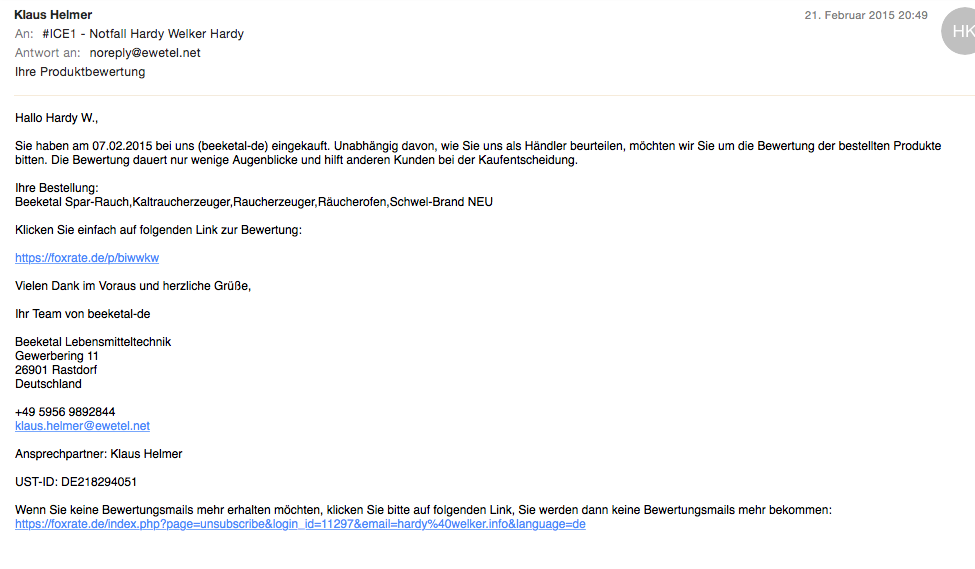Click the Antwort an: label
This screenshot has width=975, height=569.
47,53
